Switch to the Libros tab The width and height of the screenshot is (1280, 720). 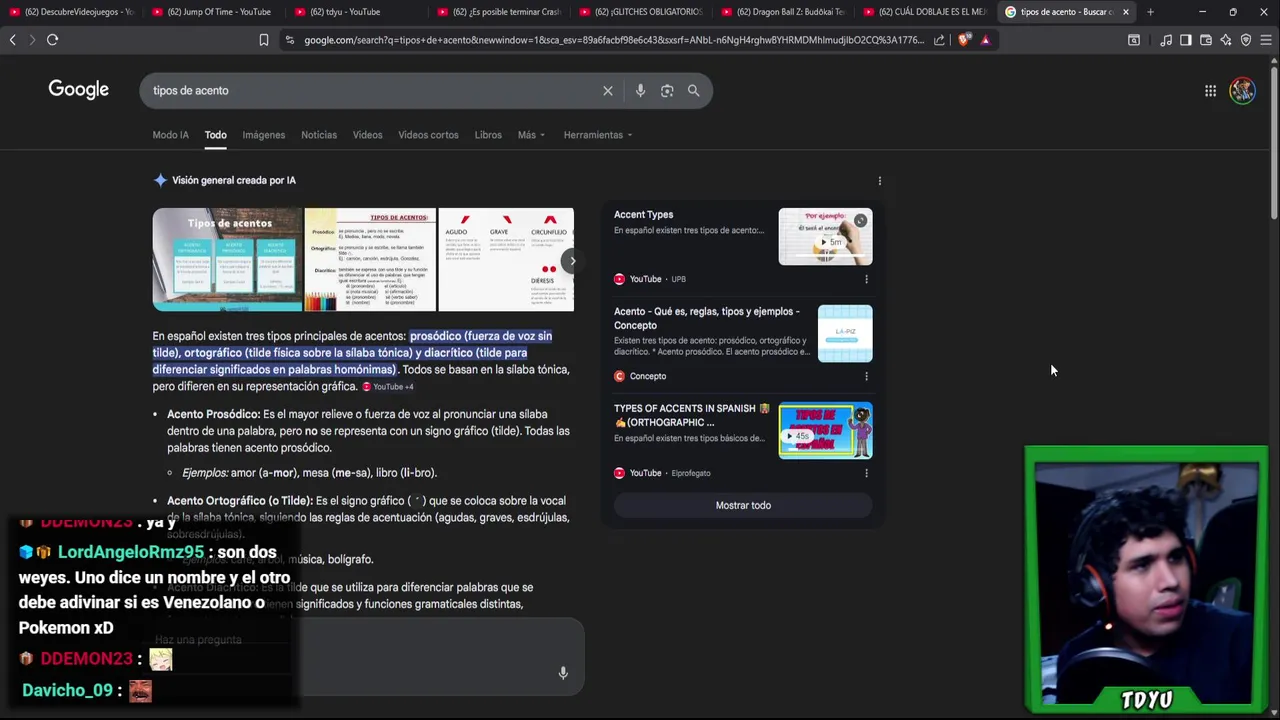pyautogui.click(x=488, y=135)
